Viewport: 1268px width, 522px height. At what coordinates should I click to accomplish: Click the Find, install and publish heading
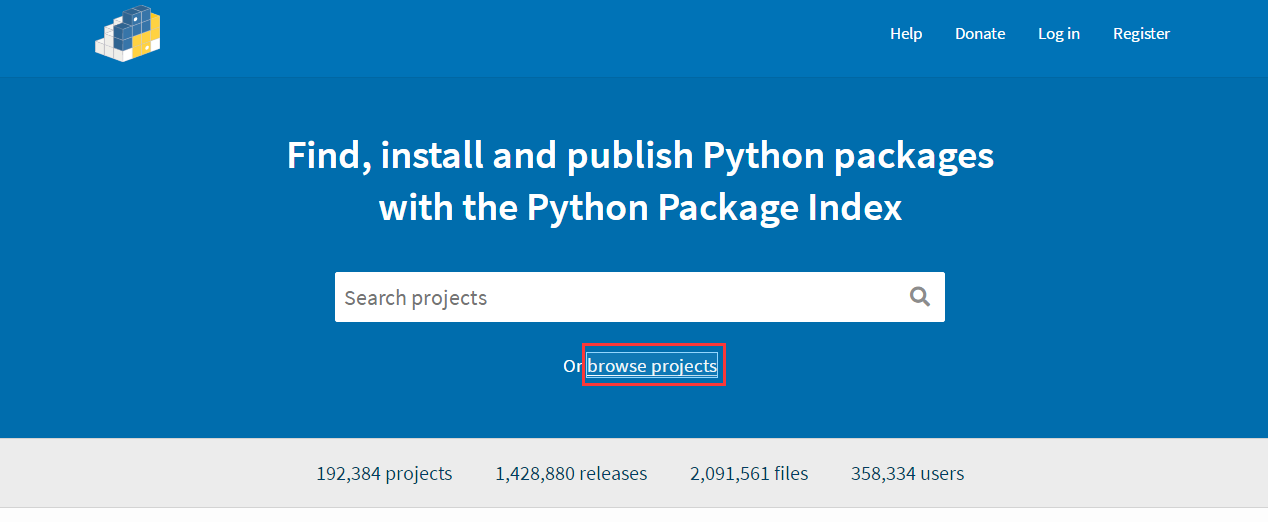pos(640,182)
